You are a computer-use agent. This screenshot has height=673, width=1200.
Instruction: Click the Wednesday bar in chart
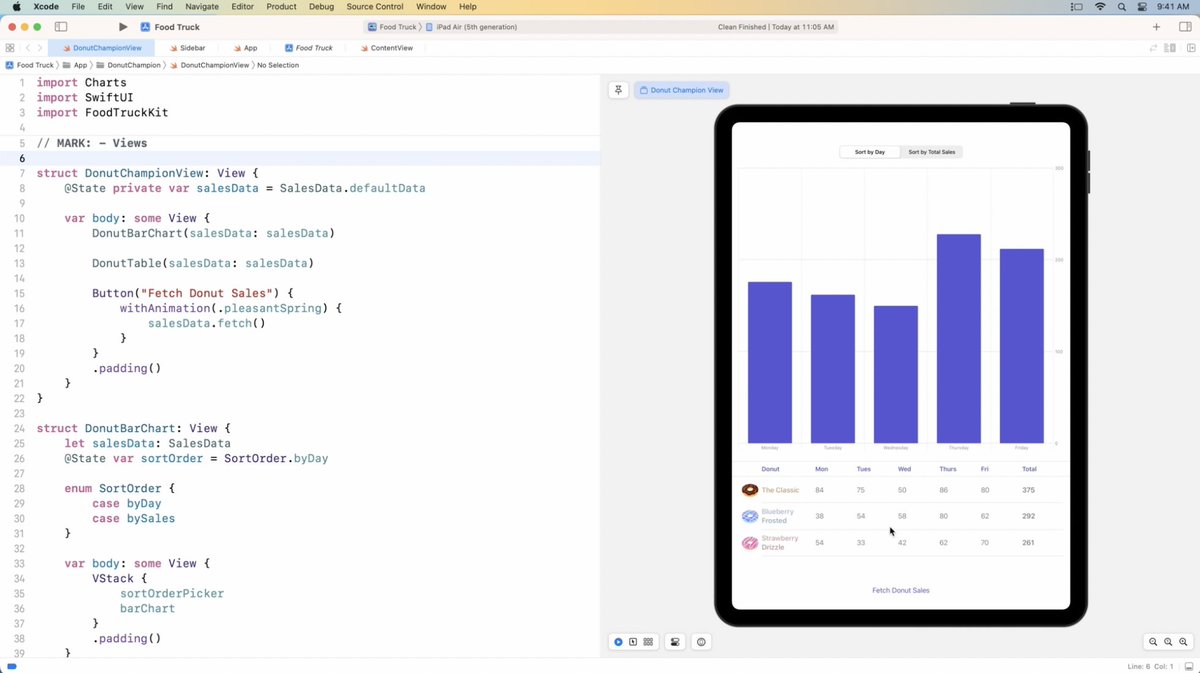coord(895,374)
